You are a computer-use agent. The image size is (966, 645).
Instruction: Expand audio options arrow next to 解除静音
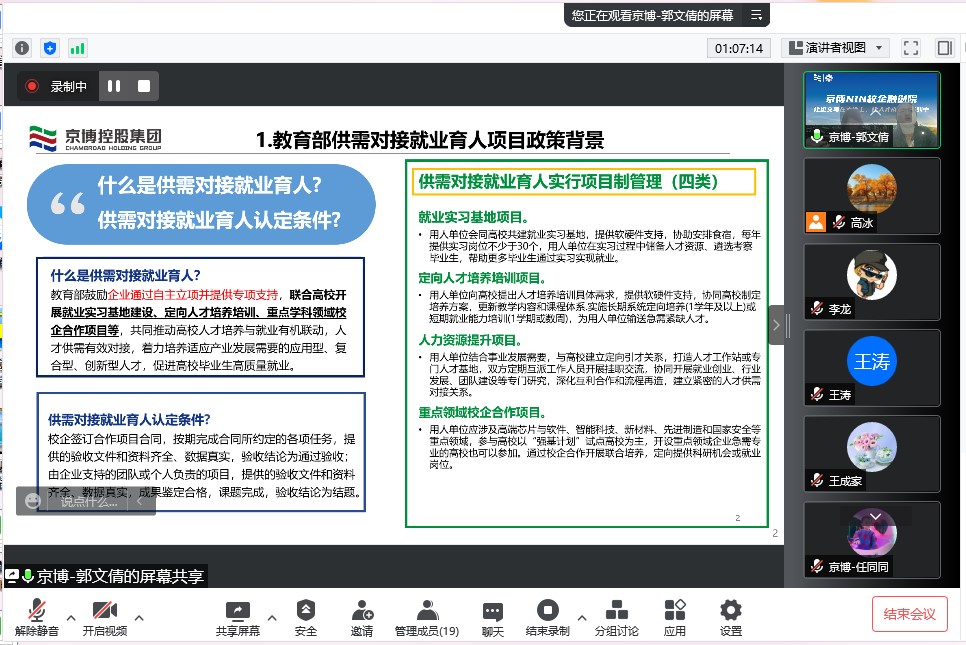tap(71, 617)
